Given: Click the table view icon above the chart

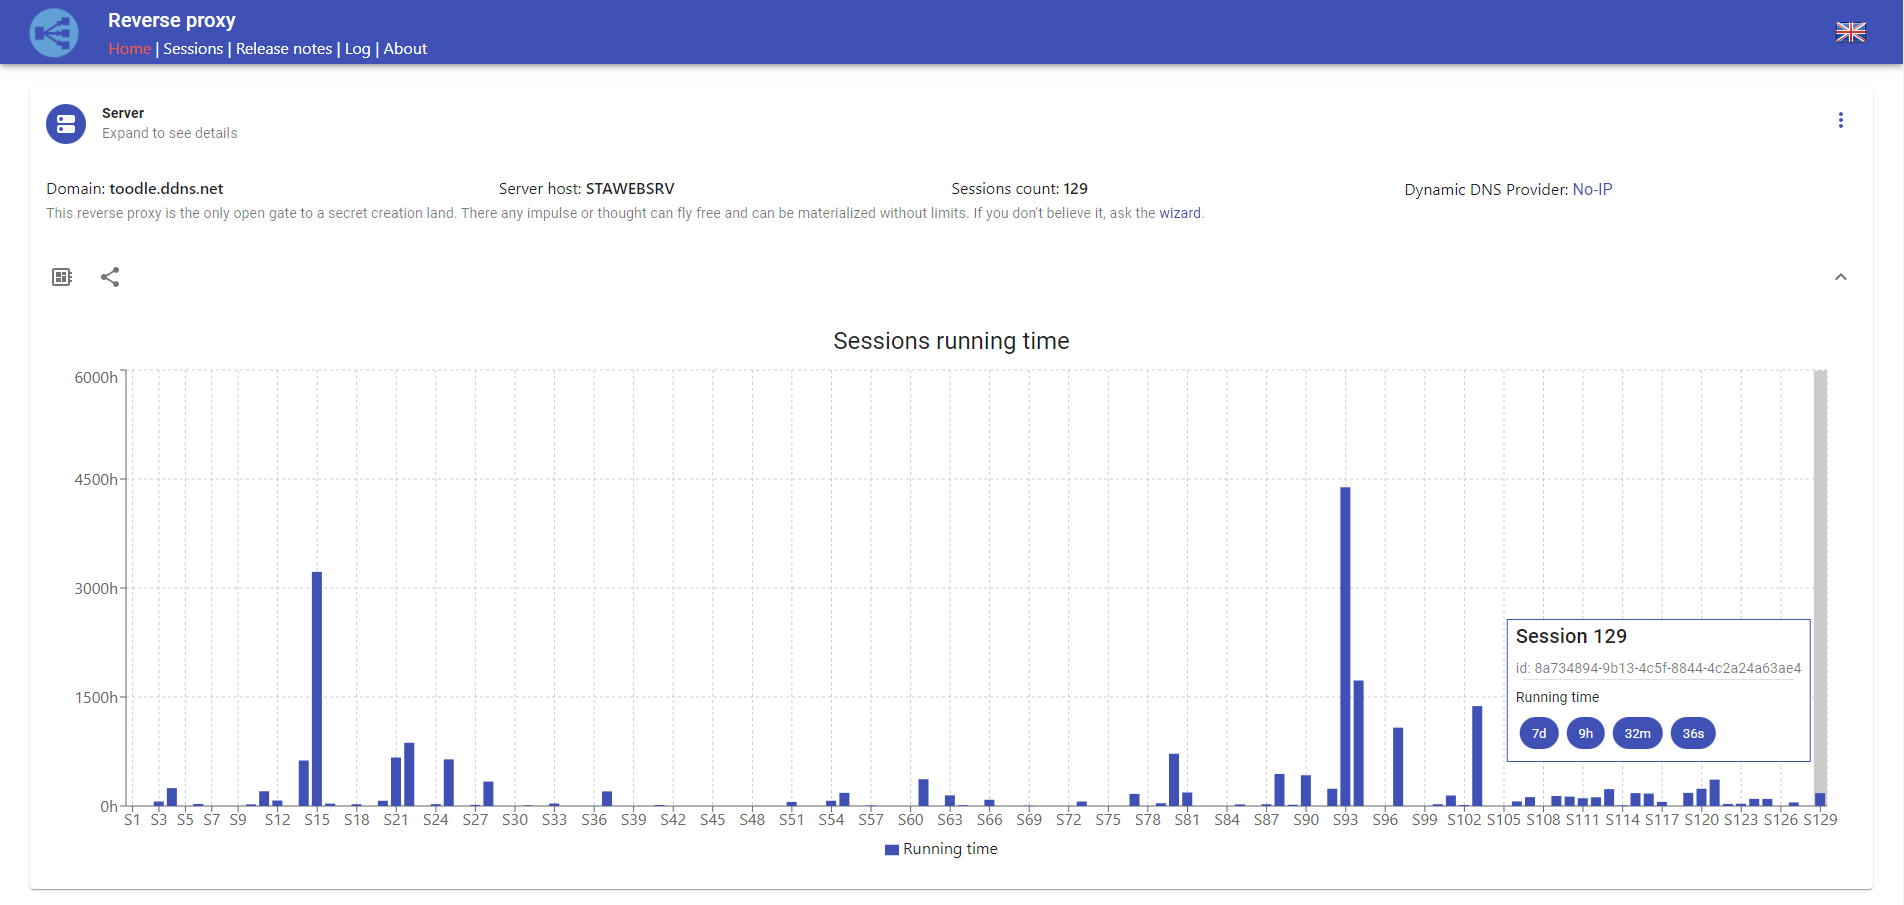Looking at the screenshot, I should pyautogui.click(x=62, y=277).
